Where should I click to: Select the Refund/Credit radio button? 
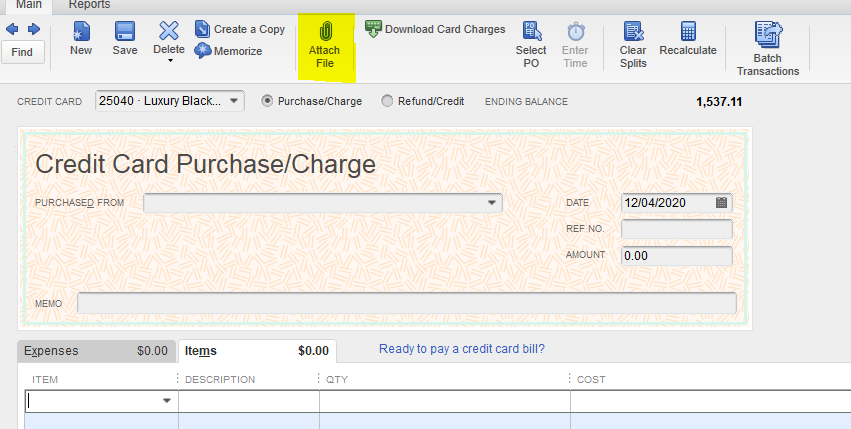387,101
